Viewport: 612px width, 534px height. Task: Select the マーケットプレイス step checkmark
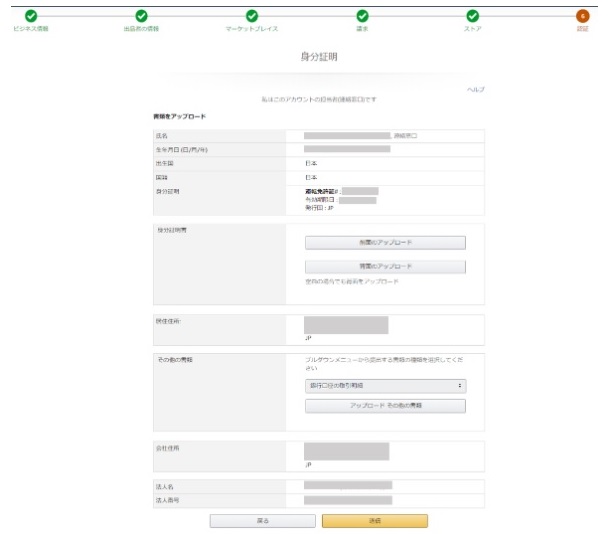pyautogui.click(x=252, y=15)
